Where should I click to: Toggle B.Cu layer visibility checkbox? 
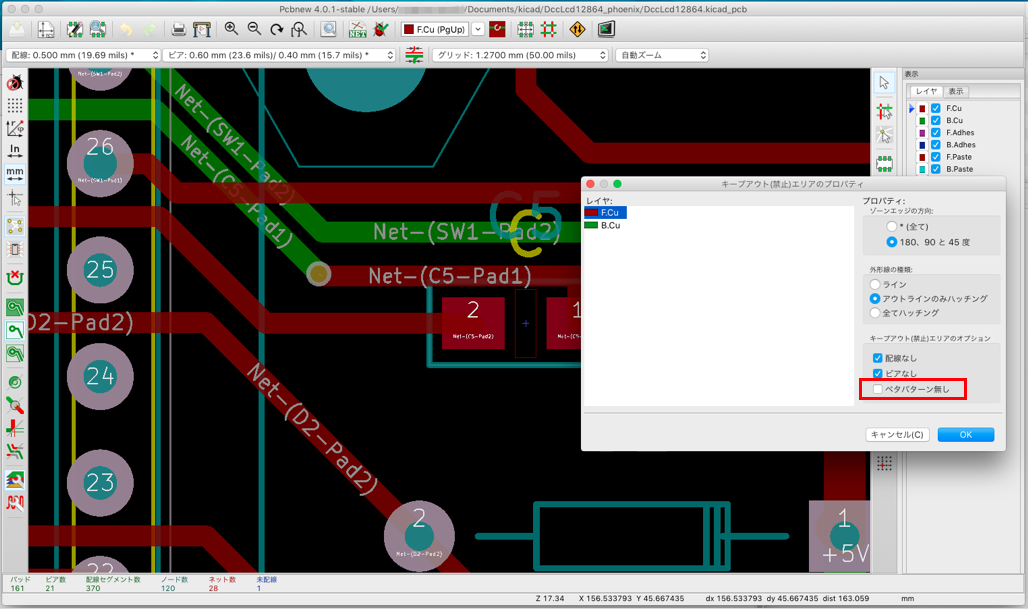pos(936,121)
